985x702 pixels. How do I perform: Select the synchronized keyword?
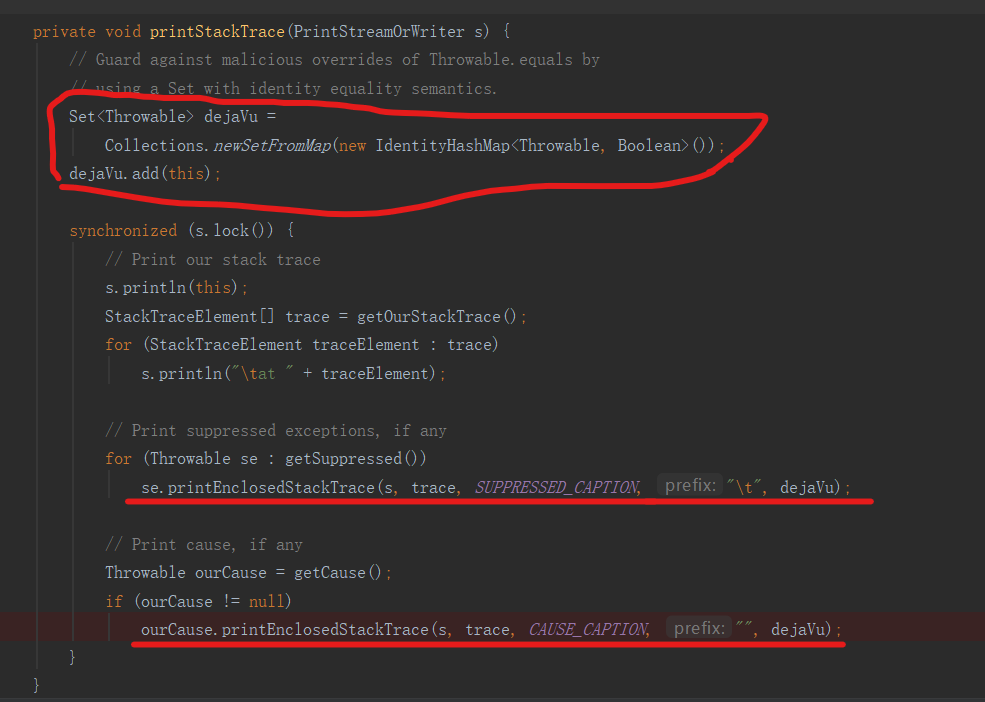(122, 230)
